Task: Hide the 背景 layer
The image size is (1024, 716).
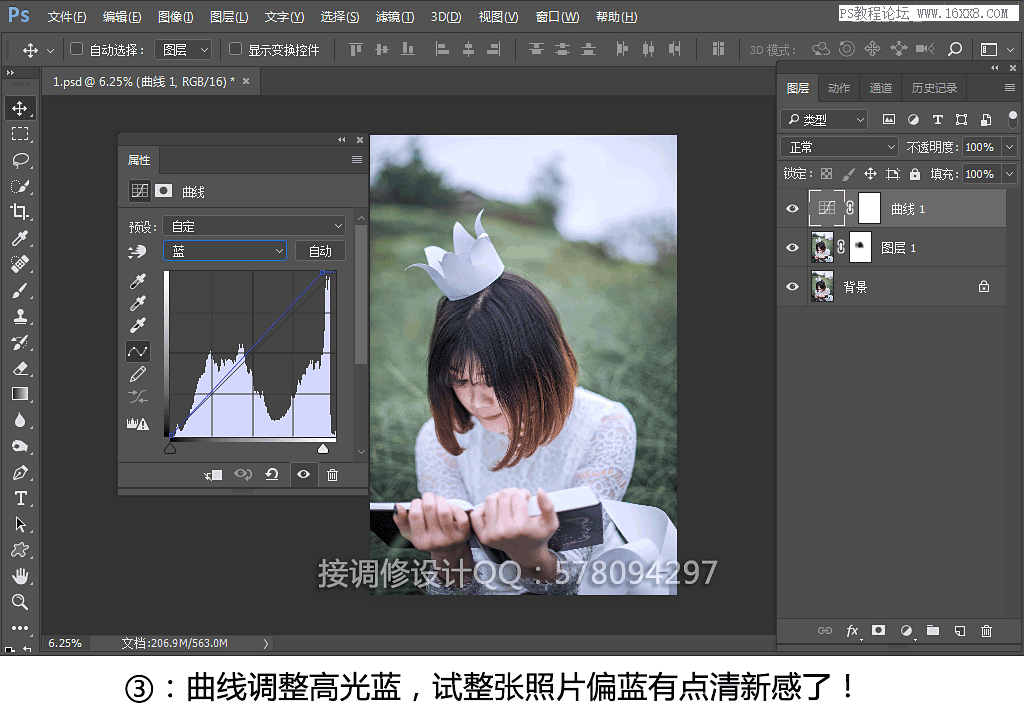Action: (x=792, y=287)
